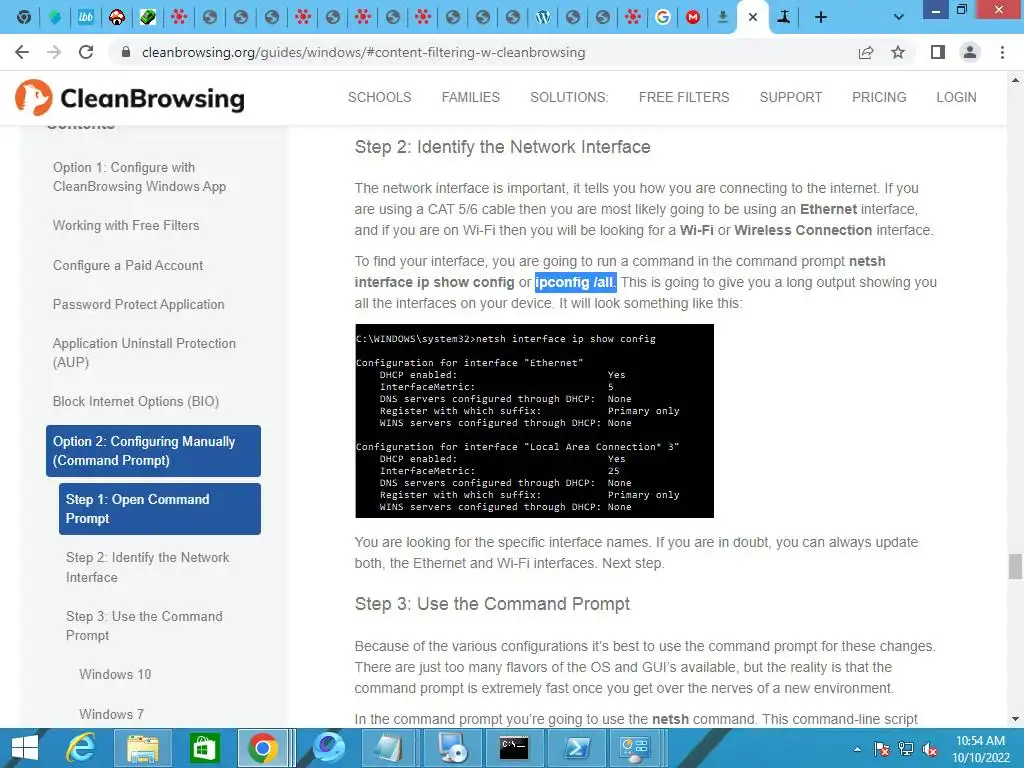
Task: Go back to the previous page
Action: click(x=22, y=52)
